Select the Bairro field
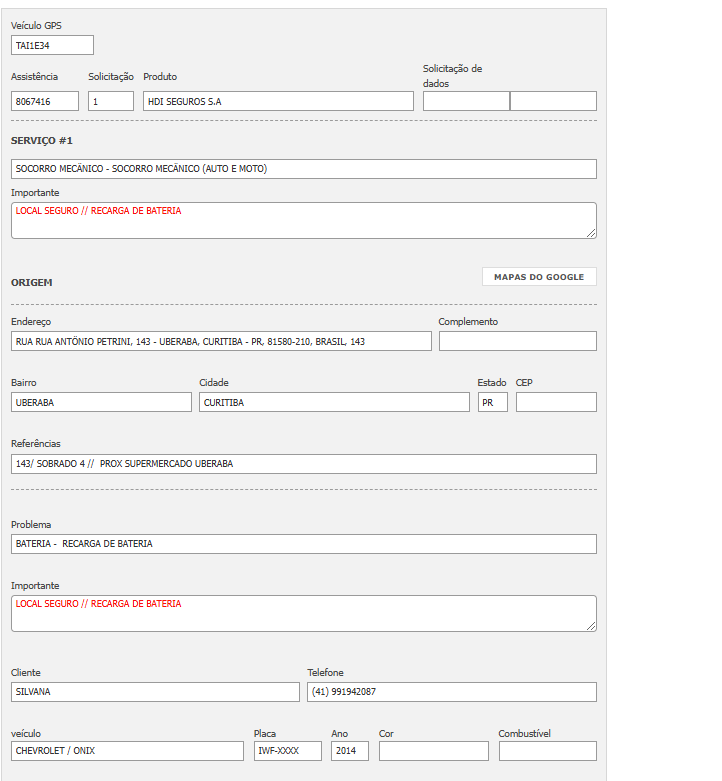The width and height of the screenshot is (722, 781). [101, 402]
